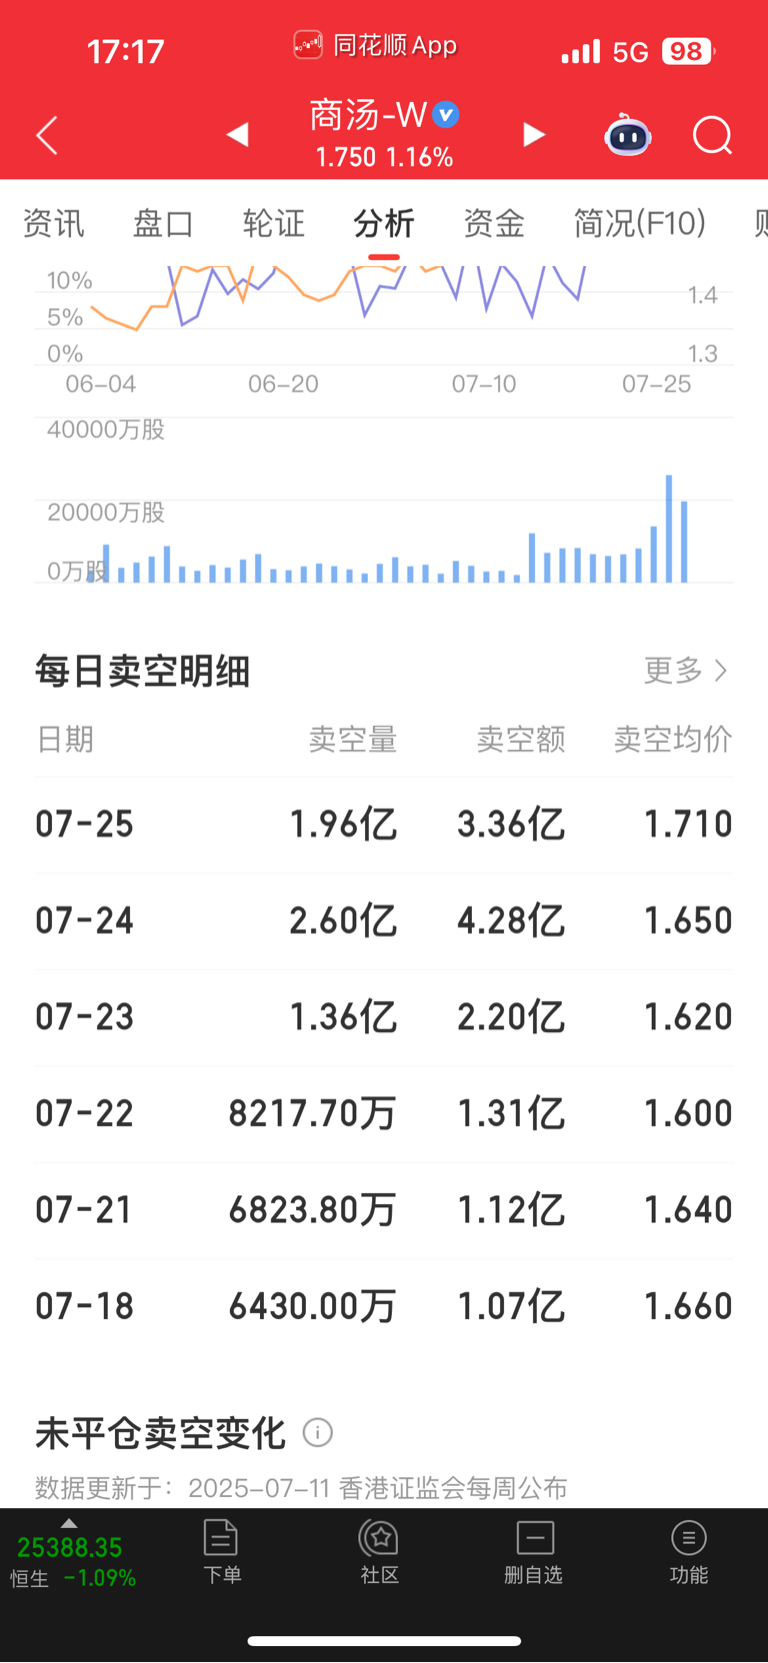Switch to the next stock arrow
This screenshot has width=768, height=1663.
534,134
